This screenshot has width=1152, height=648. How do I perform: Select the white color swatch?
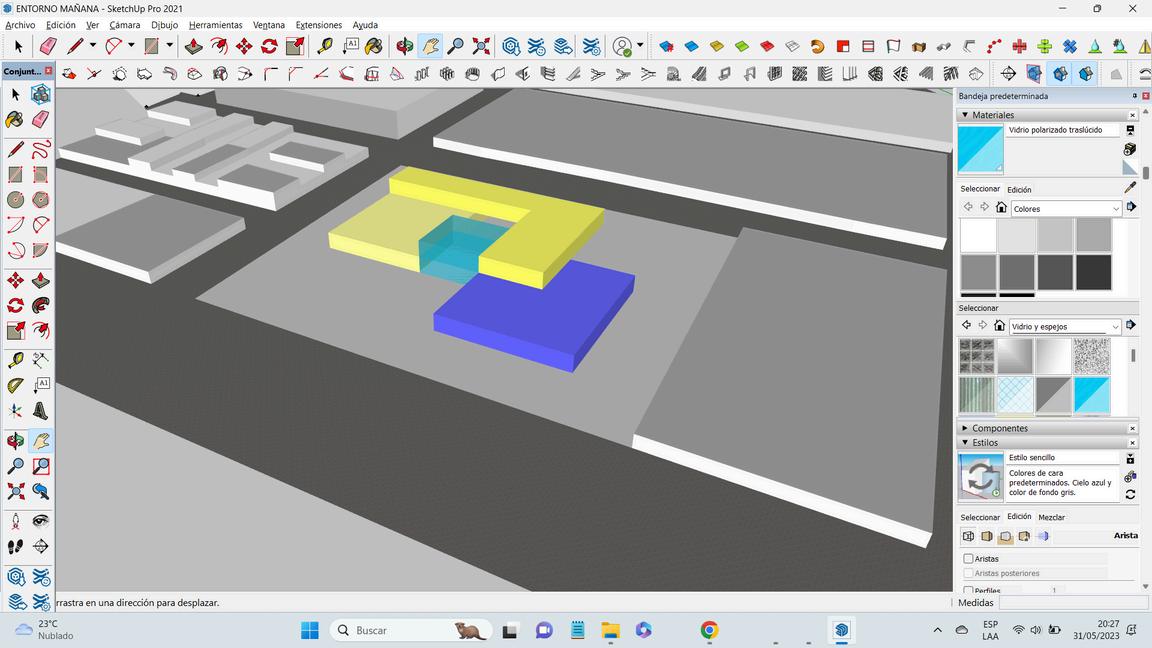pyautogui.click(x=978, y=236)
